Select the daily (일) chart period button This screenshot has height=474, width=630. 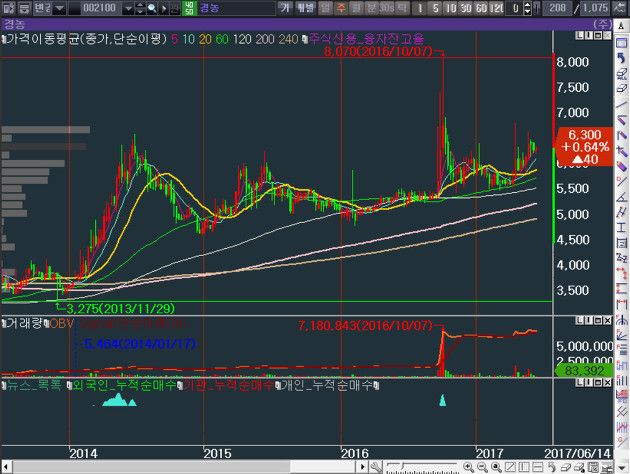pos(326,8)
